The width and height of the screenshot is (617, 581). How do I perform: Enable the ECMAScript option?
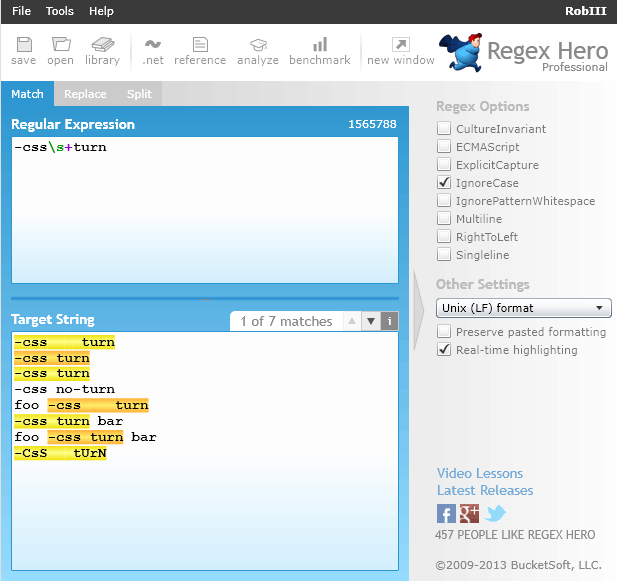pyautogui.click(x=444, y=146)
